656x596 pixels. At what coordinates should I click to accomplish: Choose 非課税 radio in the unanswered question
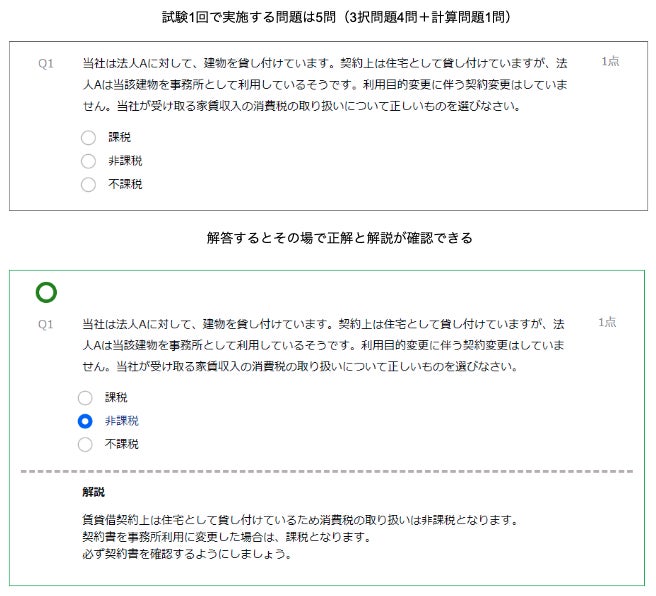[88, 161]
